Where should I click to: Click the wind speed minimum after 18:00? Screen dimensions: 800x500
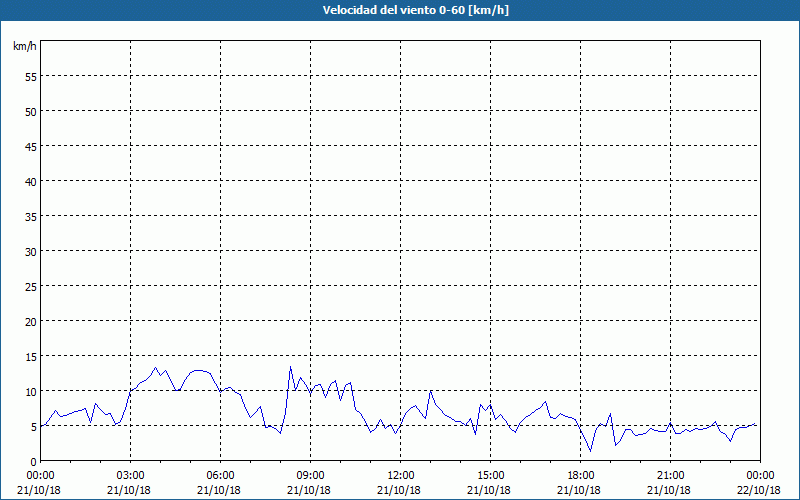pos(590,451)
